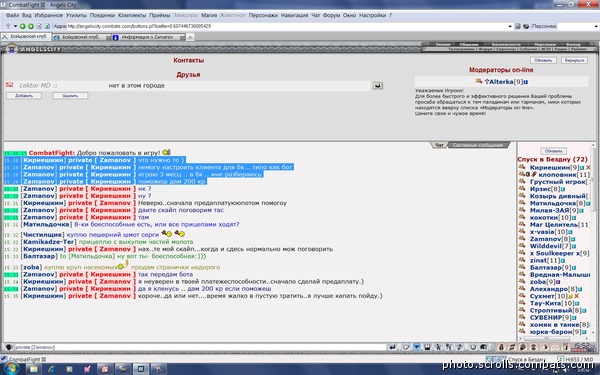The image size is (600, 375).
Task: Click the fourth pink-background toolbar icon
Action: [533, 347]
